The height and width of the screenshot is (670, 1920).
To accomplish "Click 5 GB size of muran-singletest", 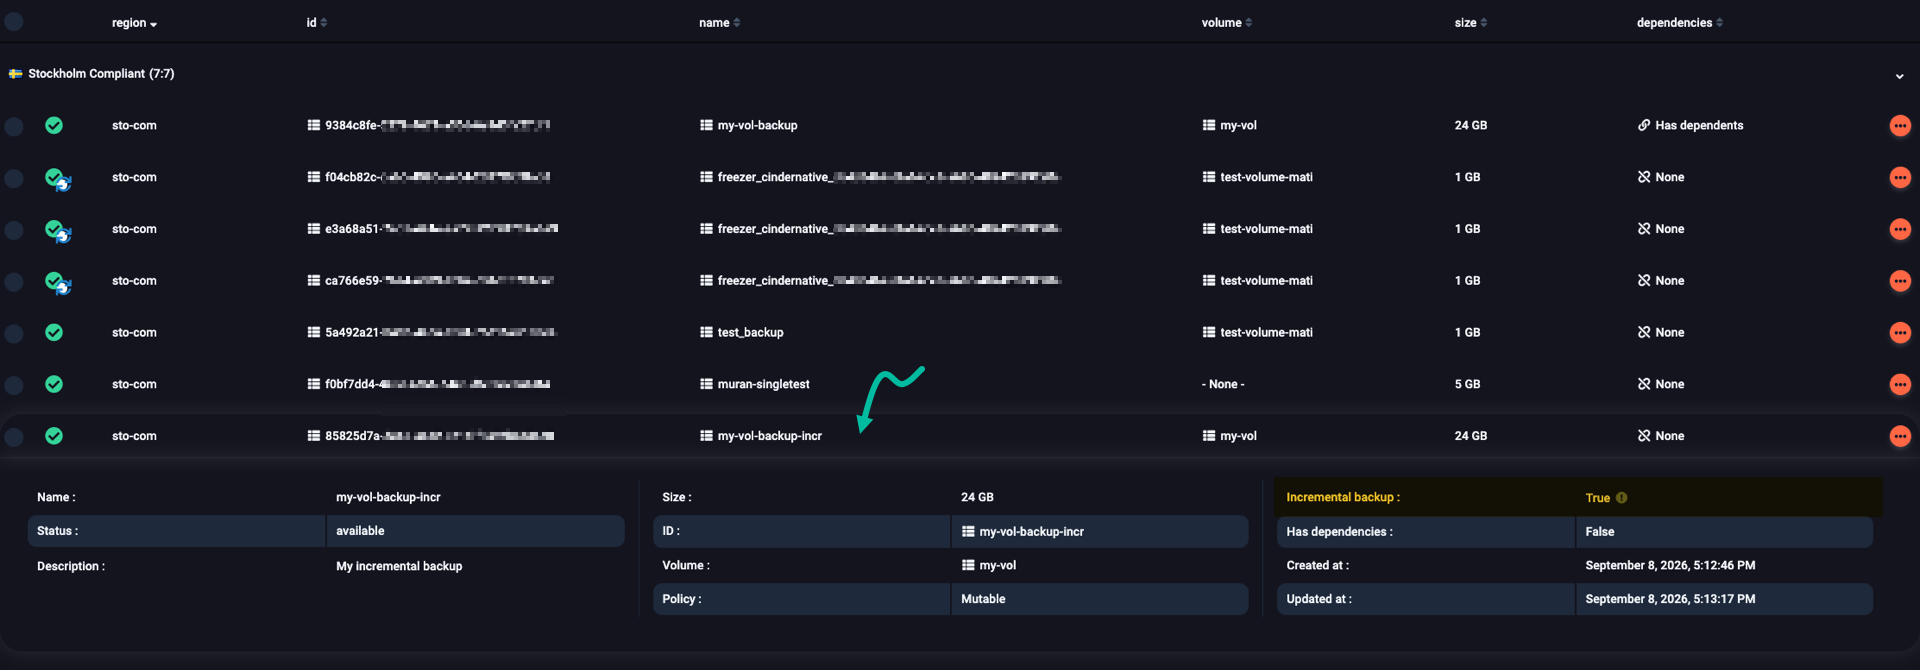I will [1467, 384].
